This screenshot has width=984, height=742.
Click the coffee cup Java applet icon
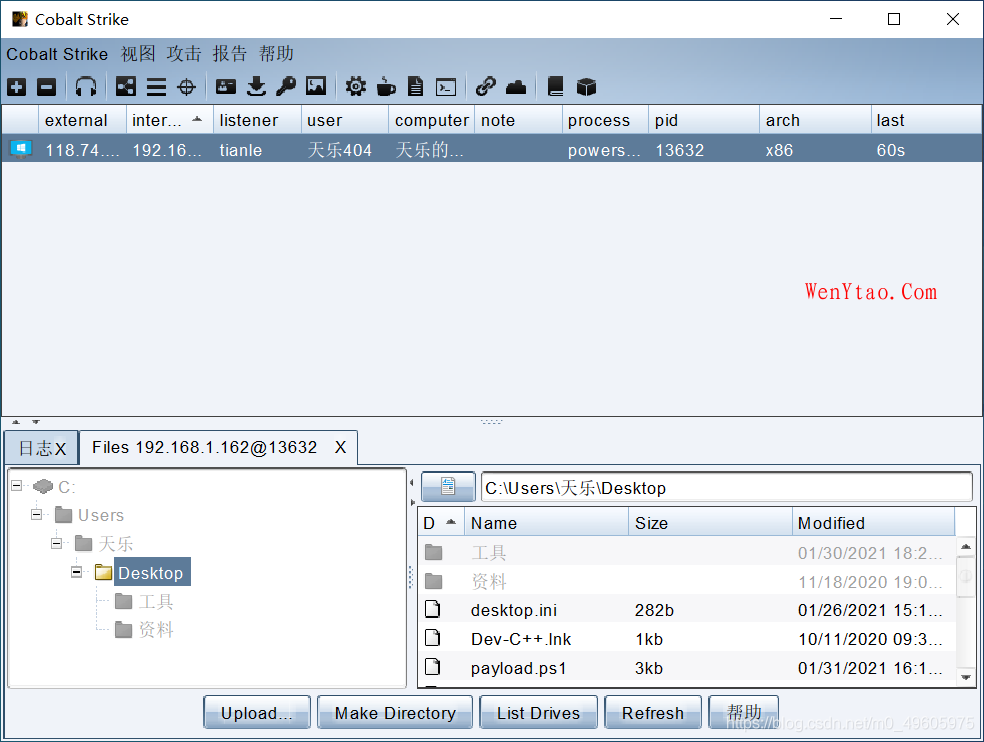[386, 87]
